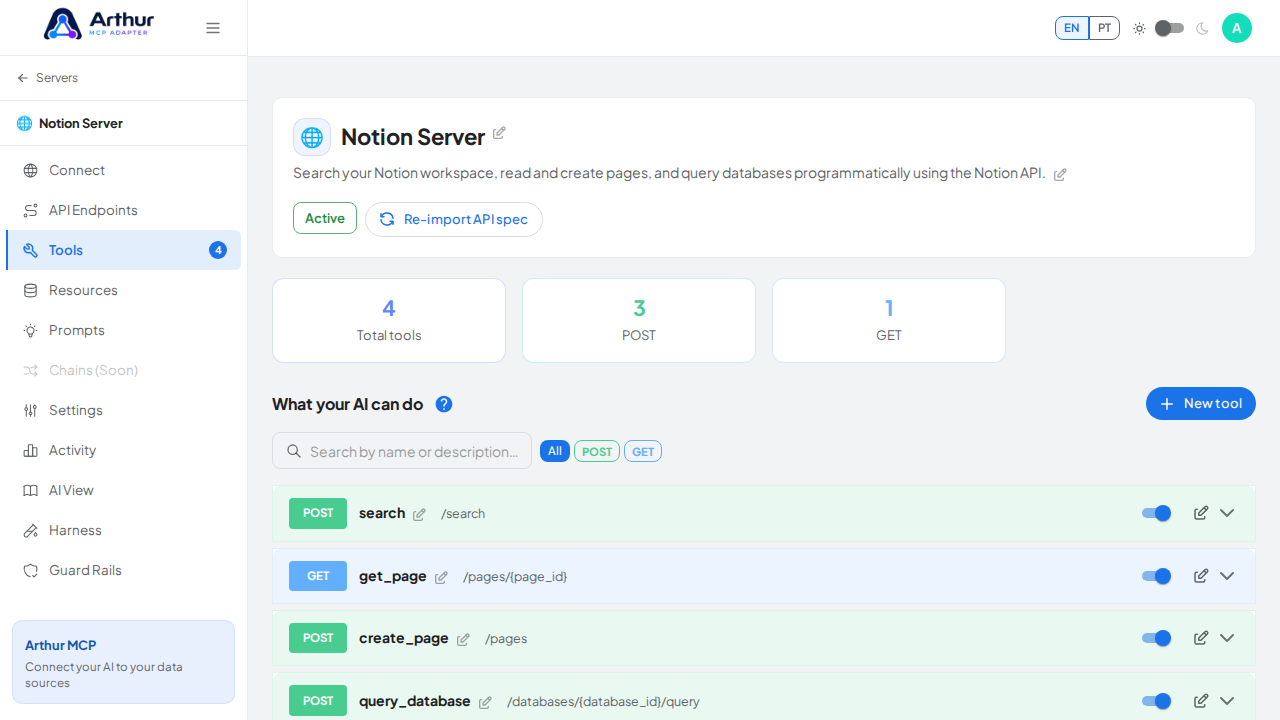
Task: Click the Tools badge showing 4
Action: point(218,250)
